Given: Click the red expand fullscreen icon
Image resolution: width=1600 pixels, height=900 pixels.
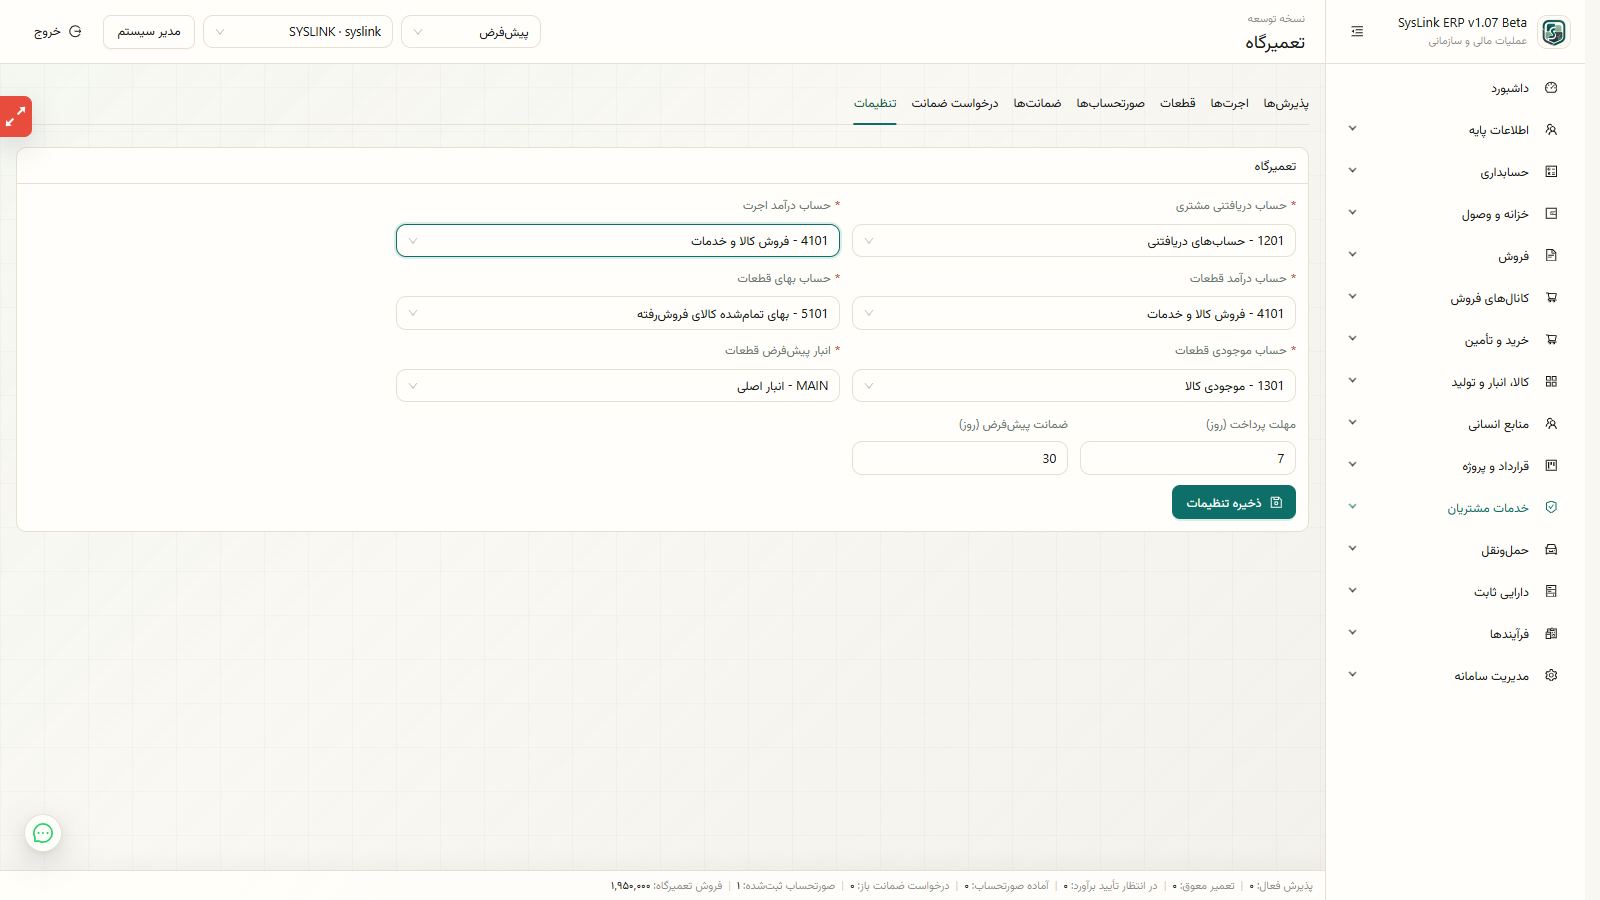Looking at the screenshot, I should (x=16, y=117).
